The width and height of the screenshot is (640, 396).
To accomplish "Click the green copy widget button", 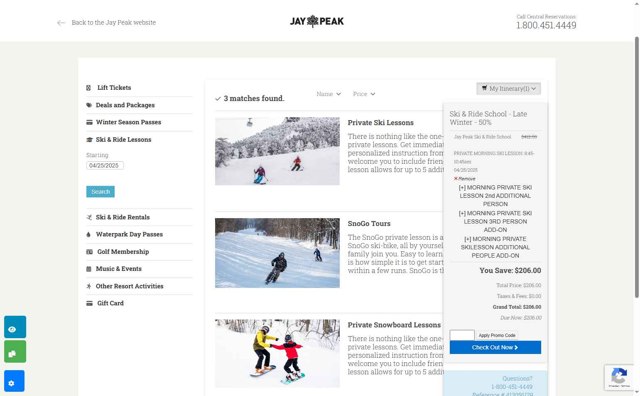I will [x=15, y=352].
